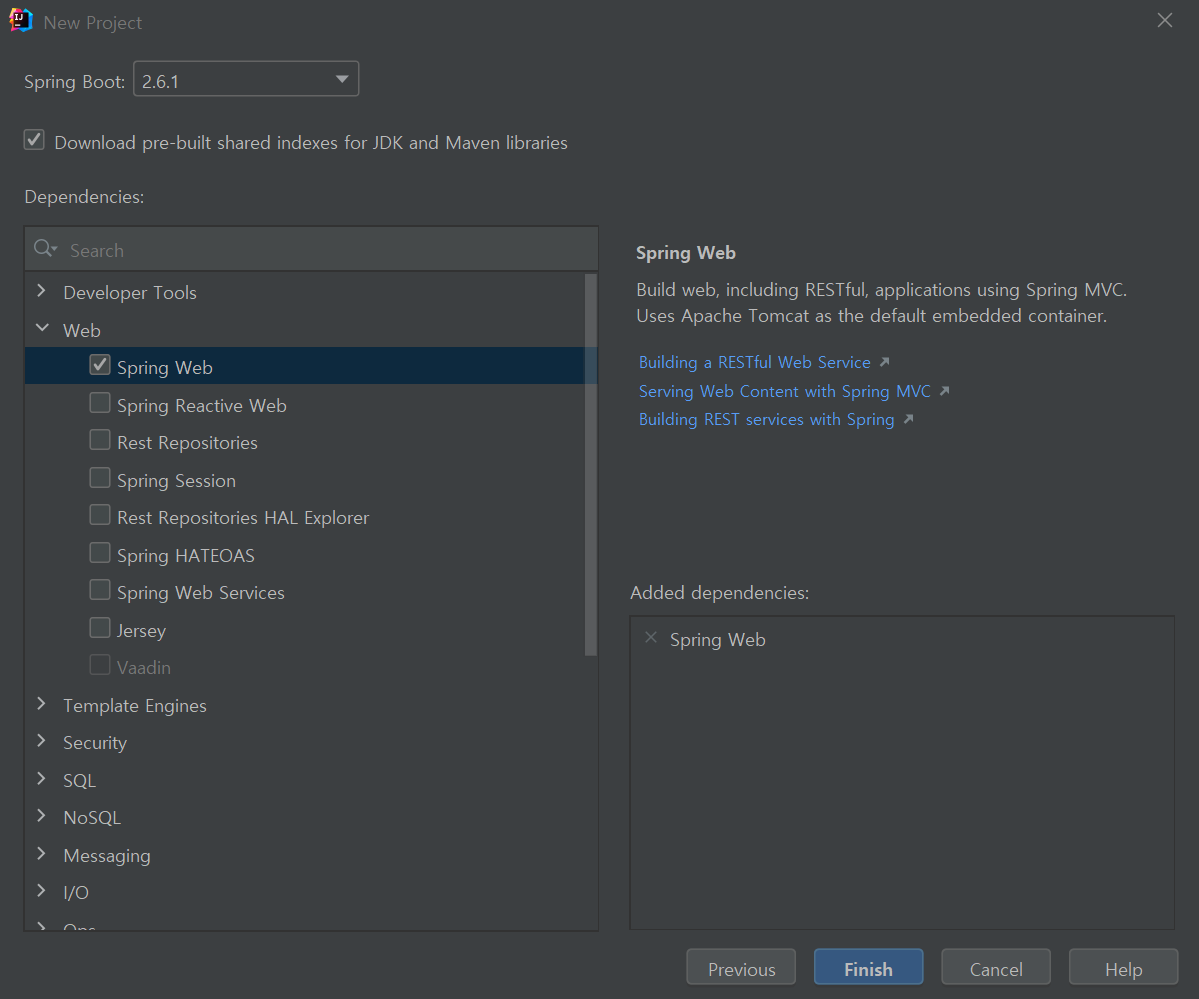
Task: Select the I/O category label
Action: (x=76, y=893)
